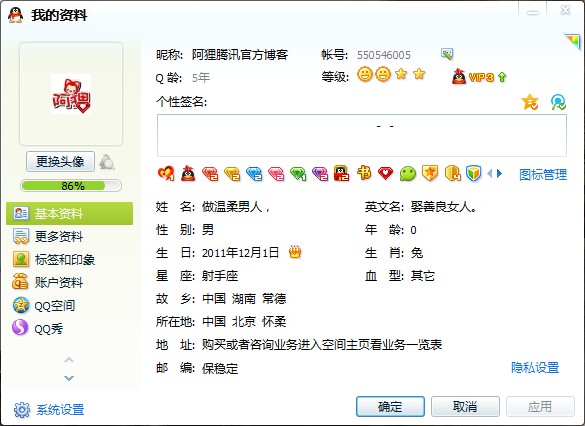Click the green diamond icon in the icon row
585x426 pixels.
(x=298, y=173)
